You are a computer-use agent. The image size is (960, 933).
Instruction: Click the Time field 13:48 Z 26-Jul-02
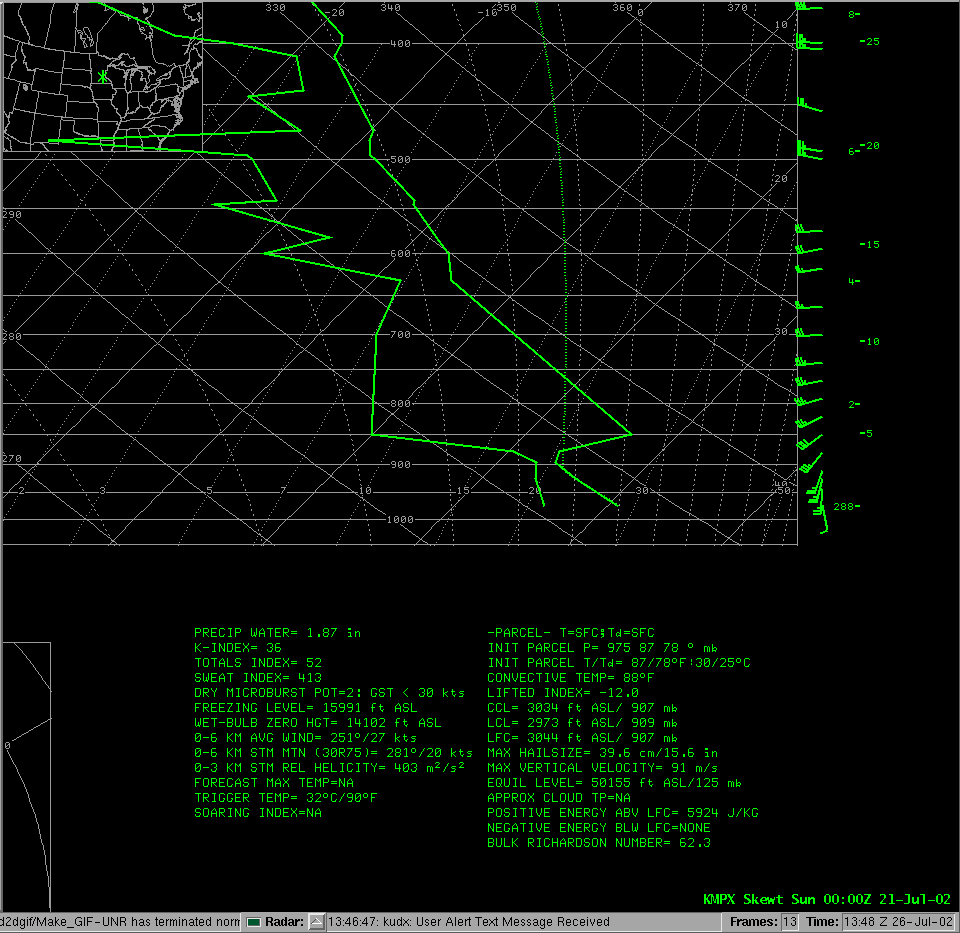point(898,922)
